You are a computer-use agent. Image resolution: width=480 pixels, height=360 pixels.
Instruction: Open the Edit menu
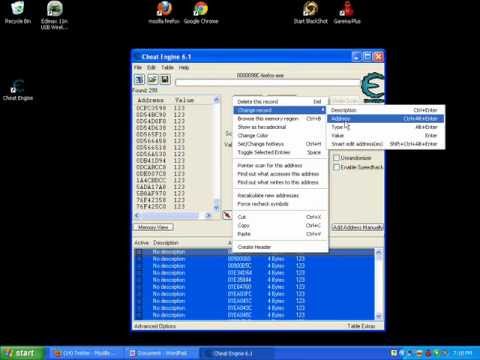(x=151, y=67)
